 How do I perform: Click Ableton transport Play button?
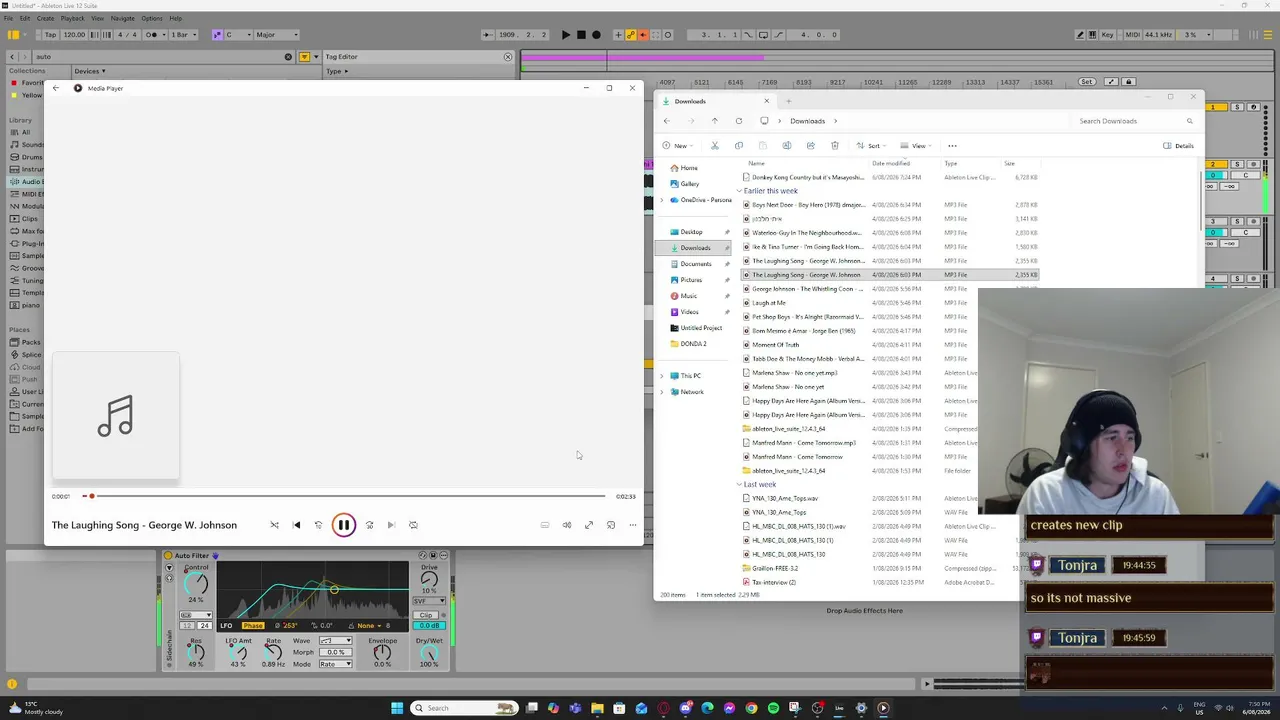point(565,35)
